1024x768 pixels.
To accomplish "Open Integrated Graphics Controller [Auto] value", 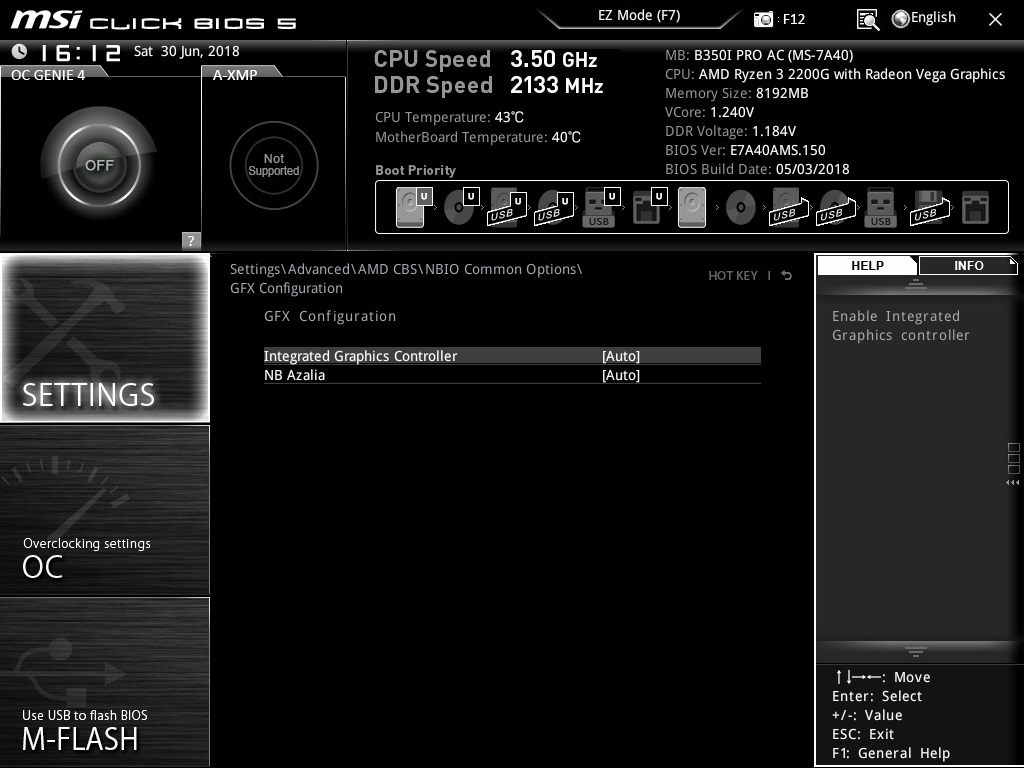I will click(x=620, y=356).
